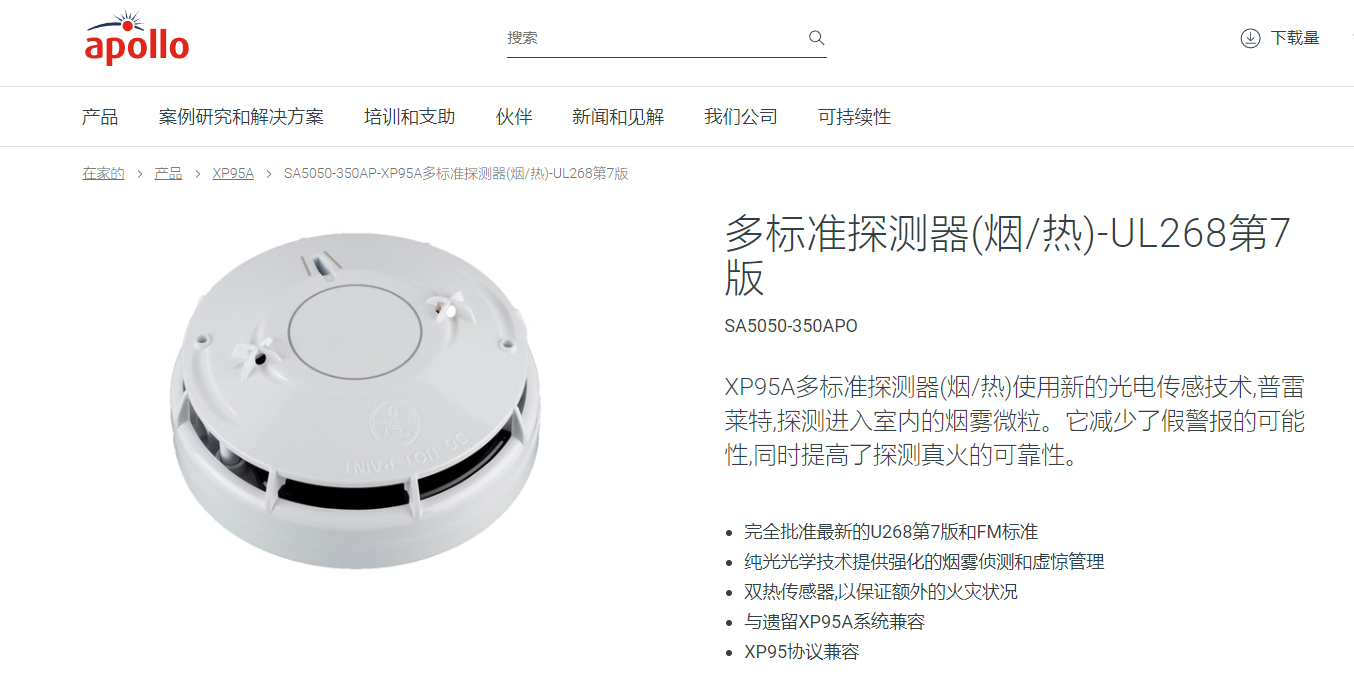1354x692 pixels.
Task: Open the 下载量 link
Action: [1295, 38]
